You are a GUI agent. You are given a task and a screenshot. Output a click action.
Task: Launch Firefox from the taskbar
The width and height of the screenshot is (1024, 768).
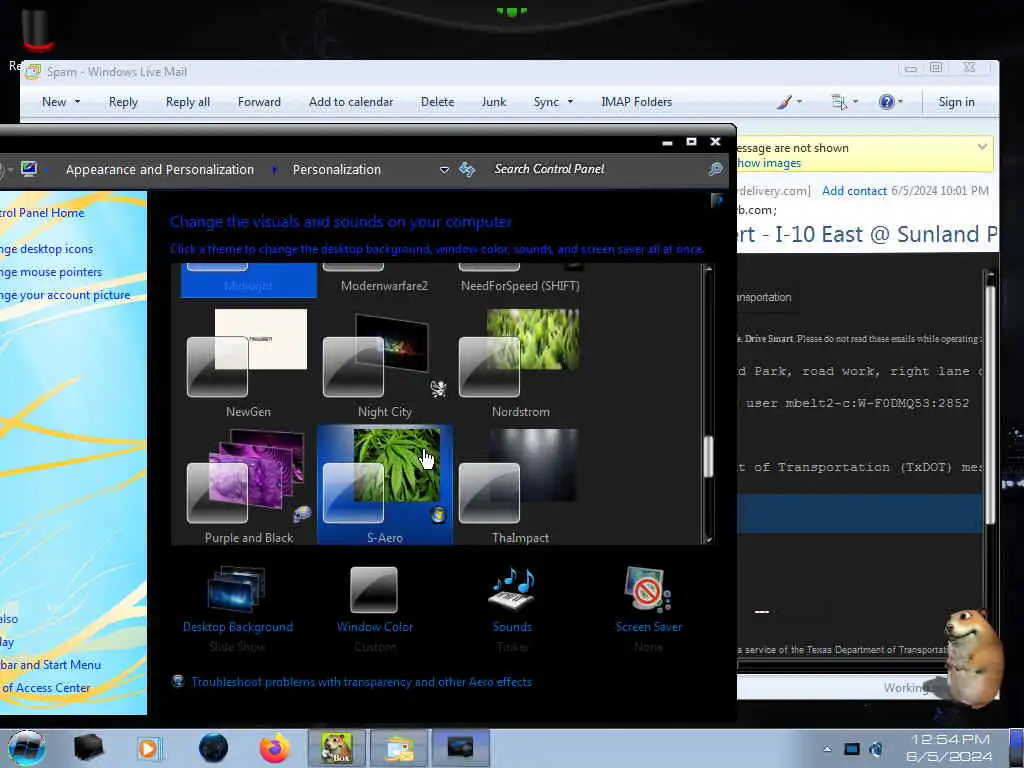point(274,748)
